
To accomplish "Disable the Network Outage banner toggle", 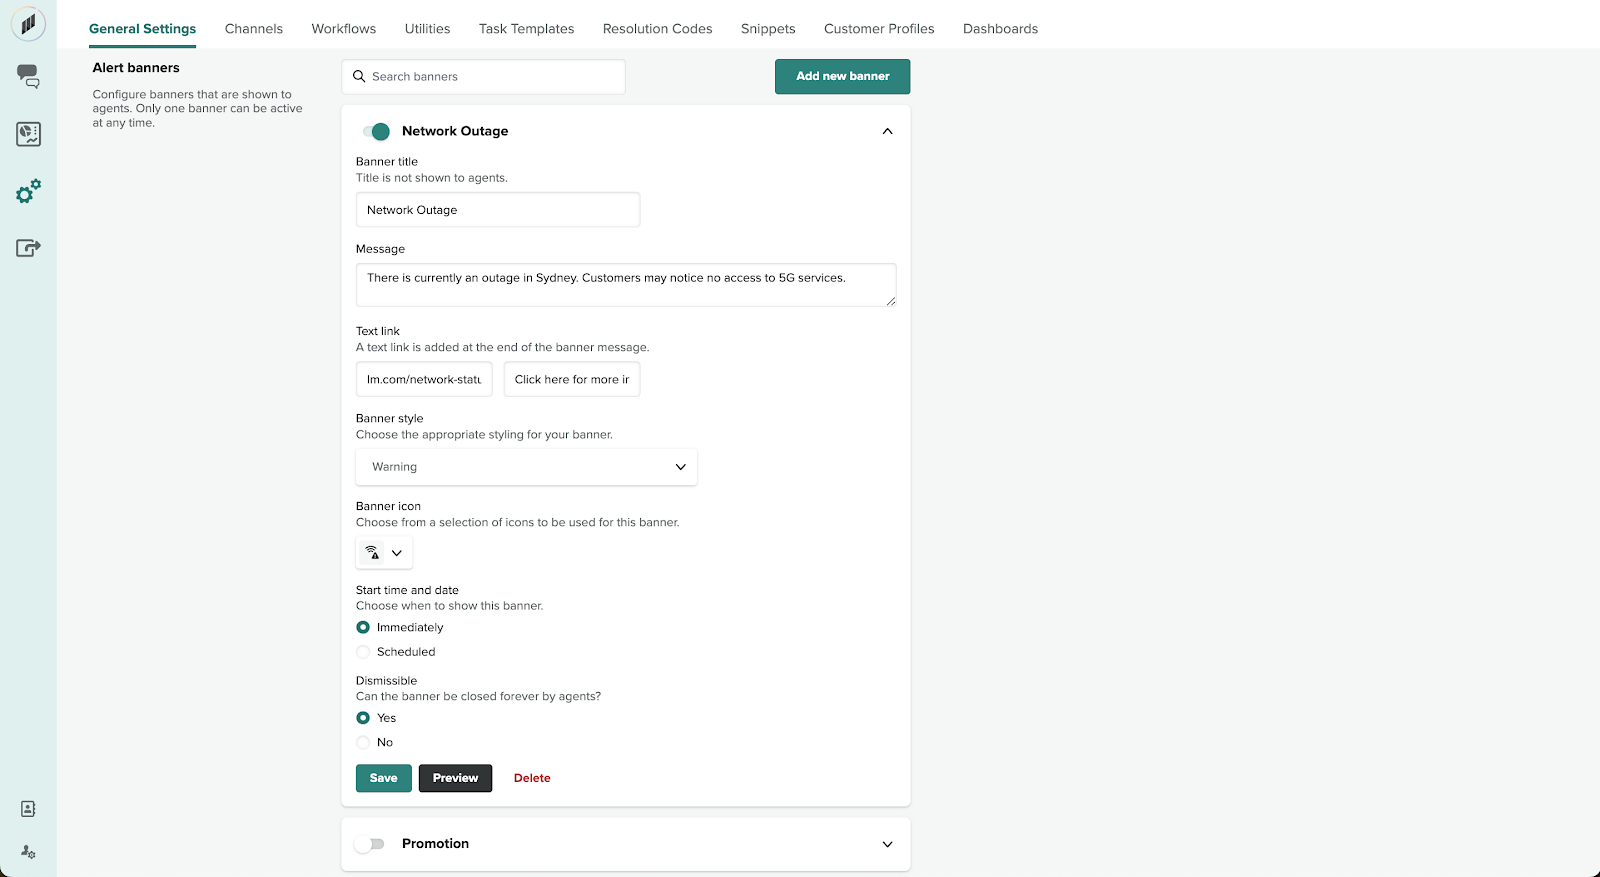I will pyautogui.click(x=377, y=131).
